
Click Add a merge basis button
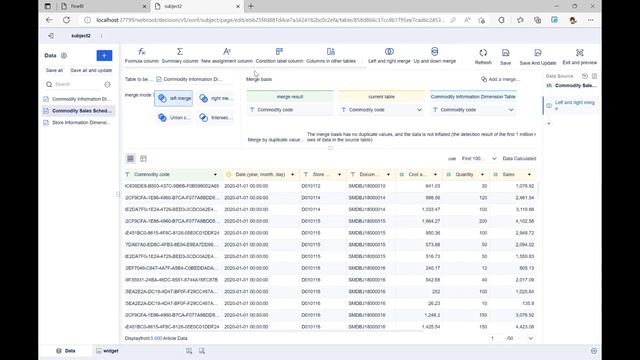pyautogui.click(x=500, y=79)
